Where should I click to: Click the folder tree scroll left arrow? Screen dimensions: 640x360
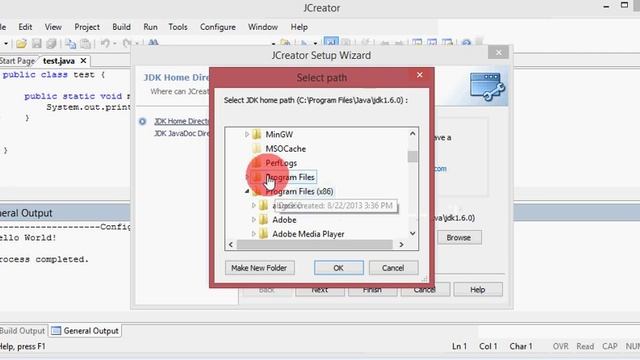coord(231,244)
